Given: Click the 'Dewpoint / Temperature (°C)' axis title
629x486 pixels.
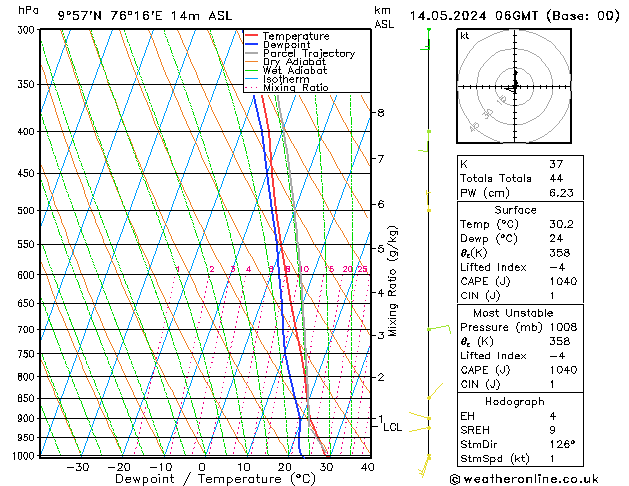Looking at the screenshot, I should point(215,479).
